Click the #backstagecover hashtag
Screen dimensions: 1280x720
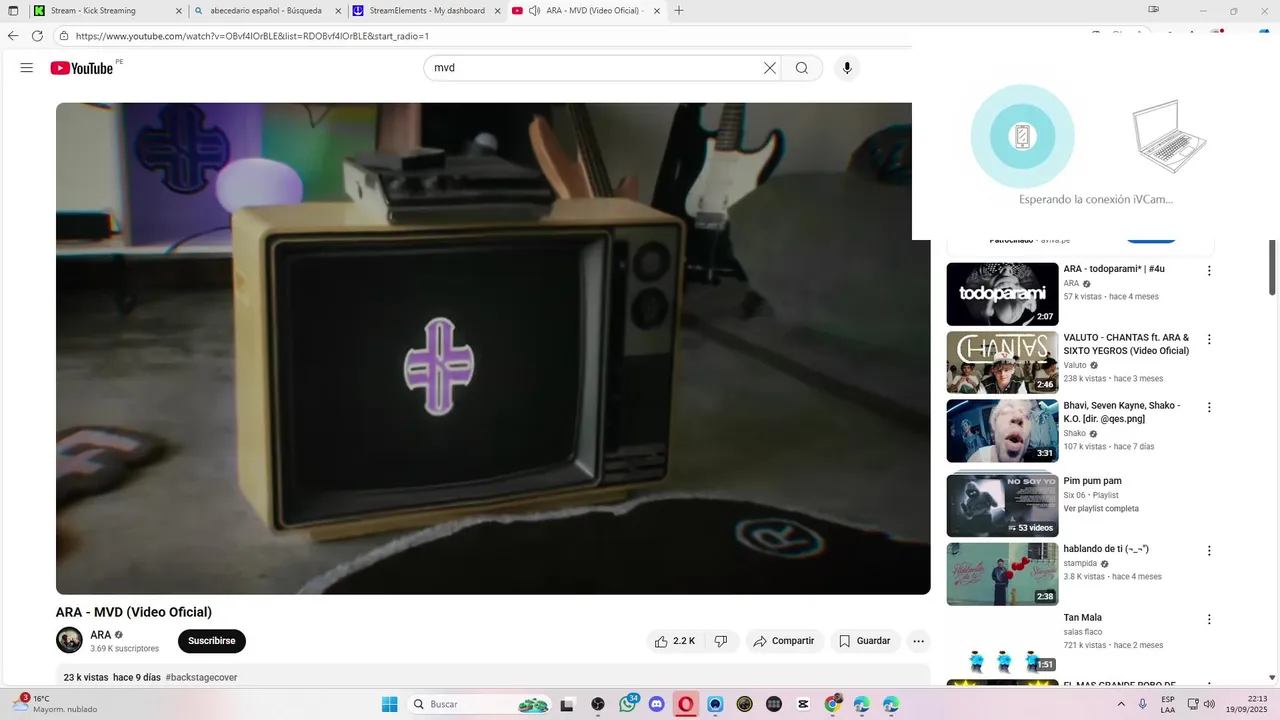pyautogui.click(x=201, y=677)
